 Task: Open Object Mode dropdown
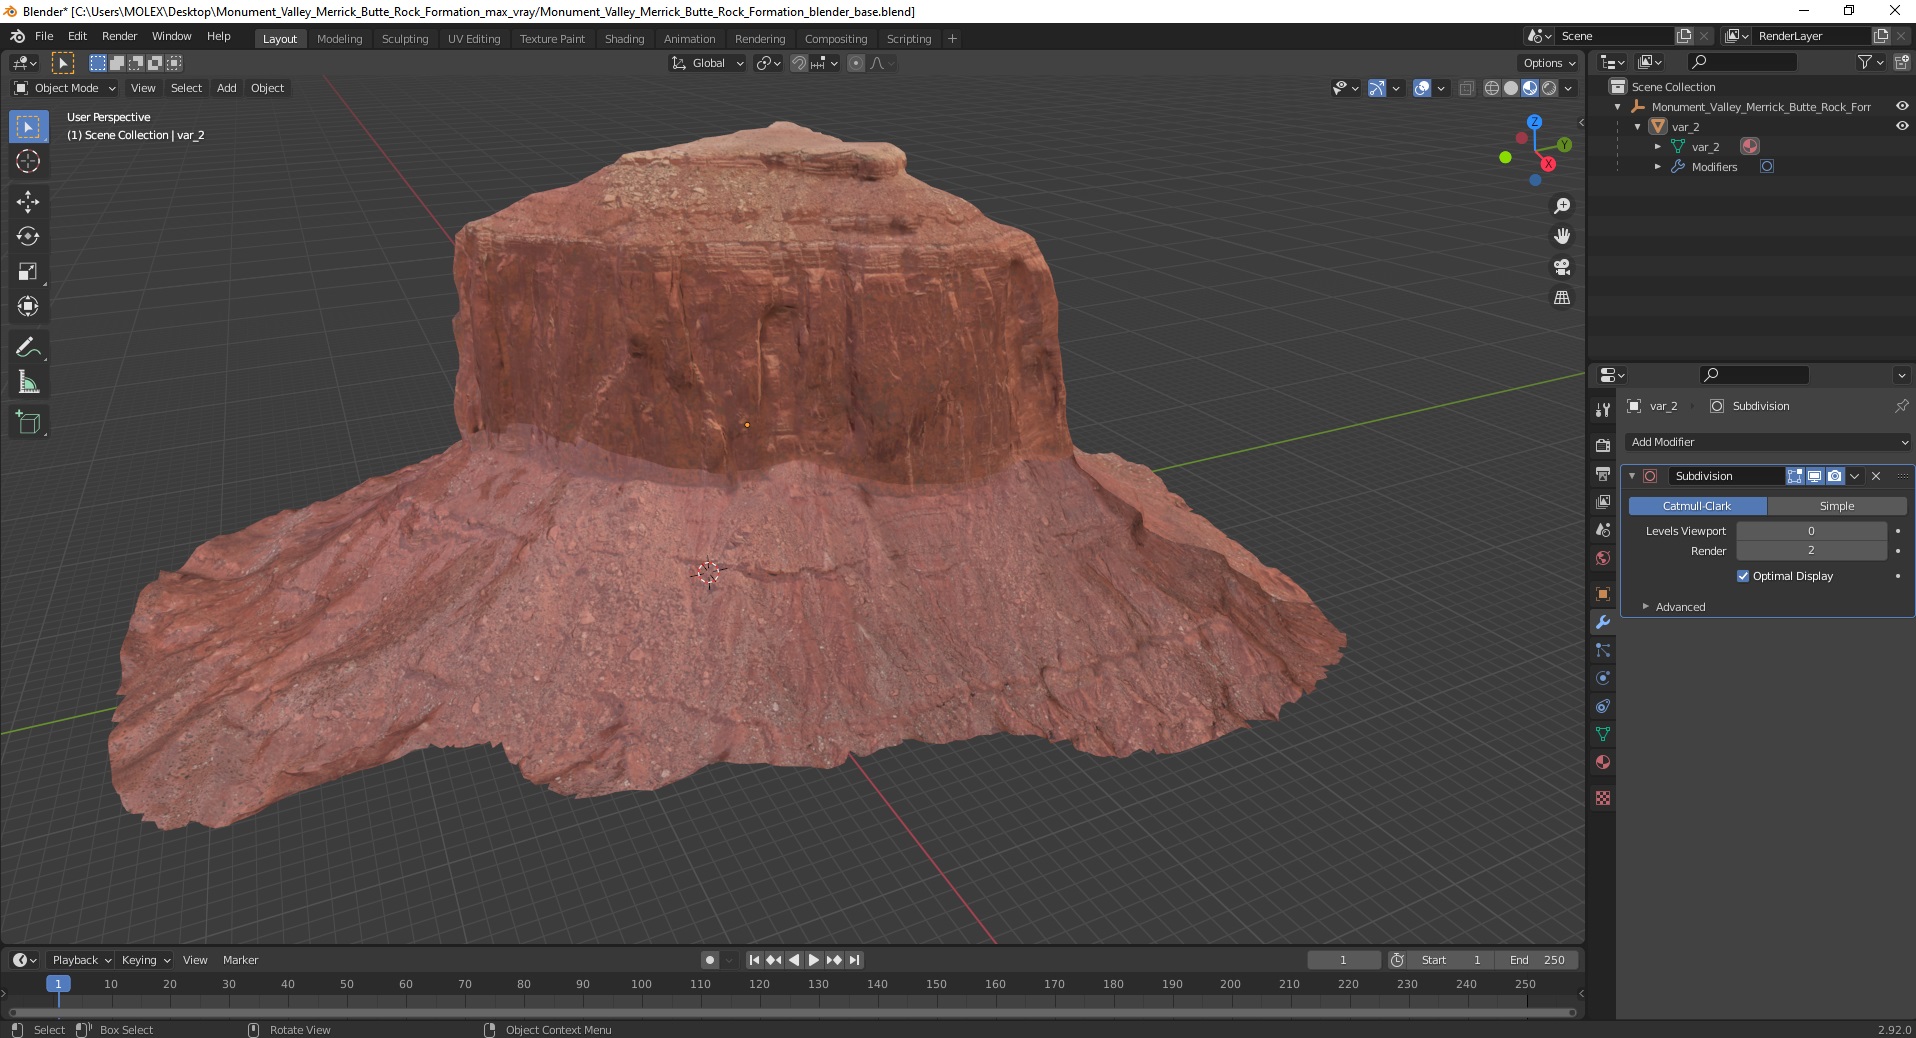click(66, 88)
